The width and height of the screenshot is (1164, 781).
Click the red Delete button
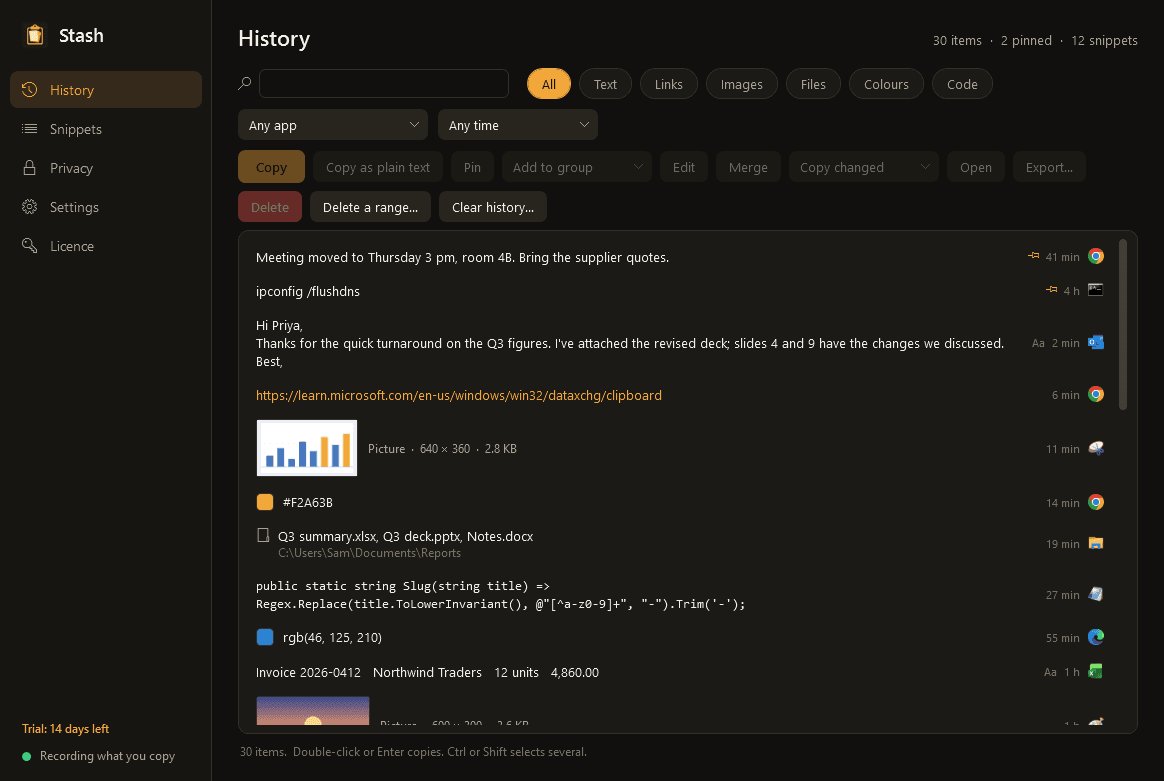coord(269,206)
